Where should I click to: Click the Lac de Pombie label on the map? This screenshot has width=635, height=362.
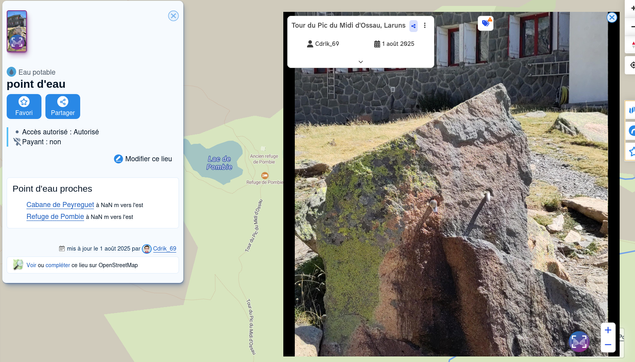click(219, 163)
